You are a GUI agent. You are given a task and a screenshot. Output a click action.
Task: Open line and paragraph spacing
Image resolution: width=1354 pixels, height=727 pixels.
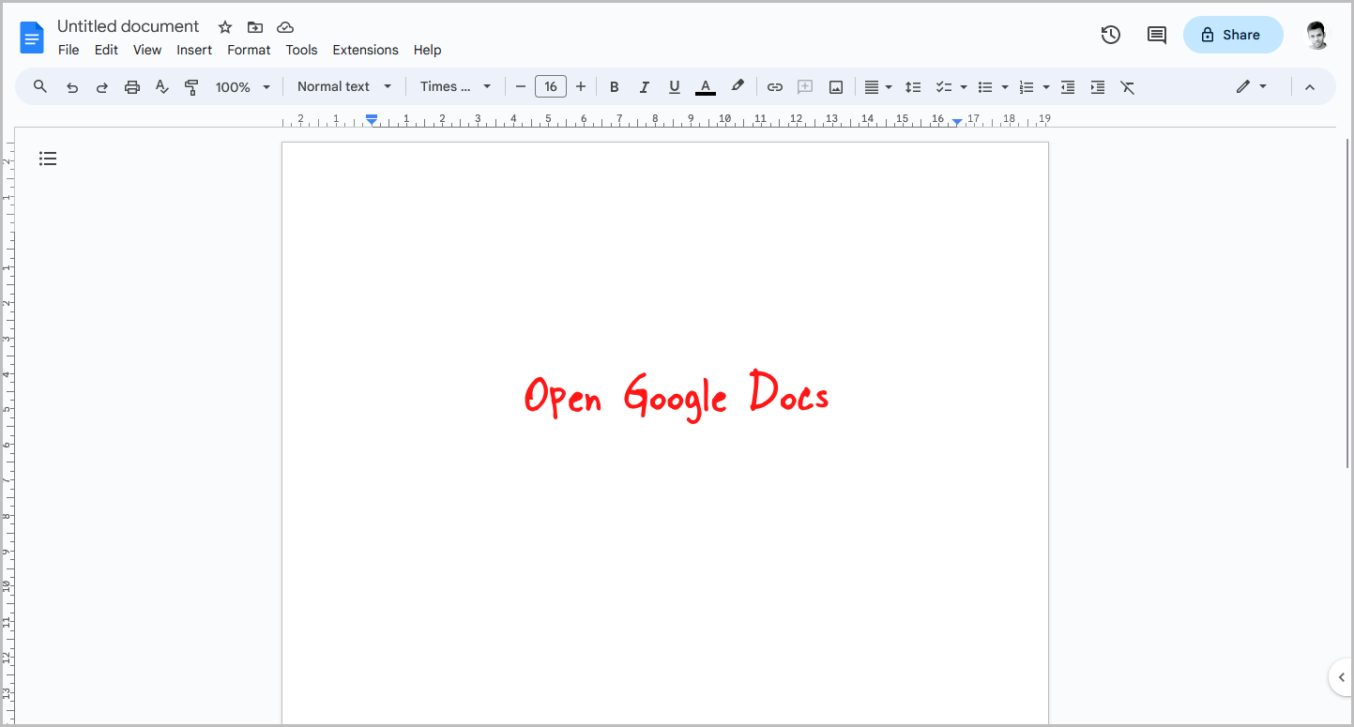point(913,87)
